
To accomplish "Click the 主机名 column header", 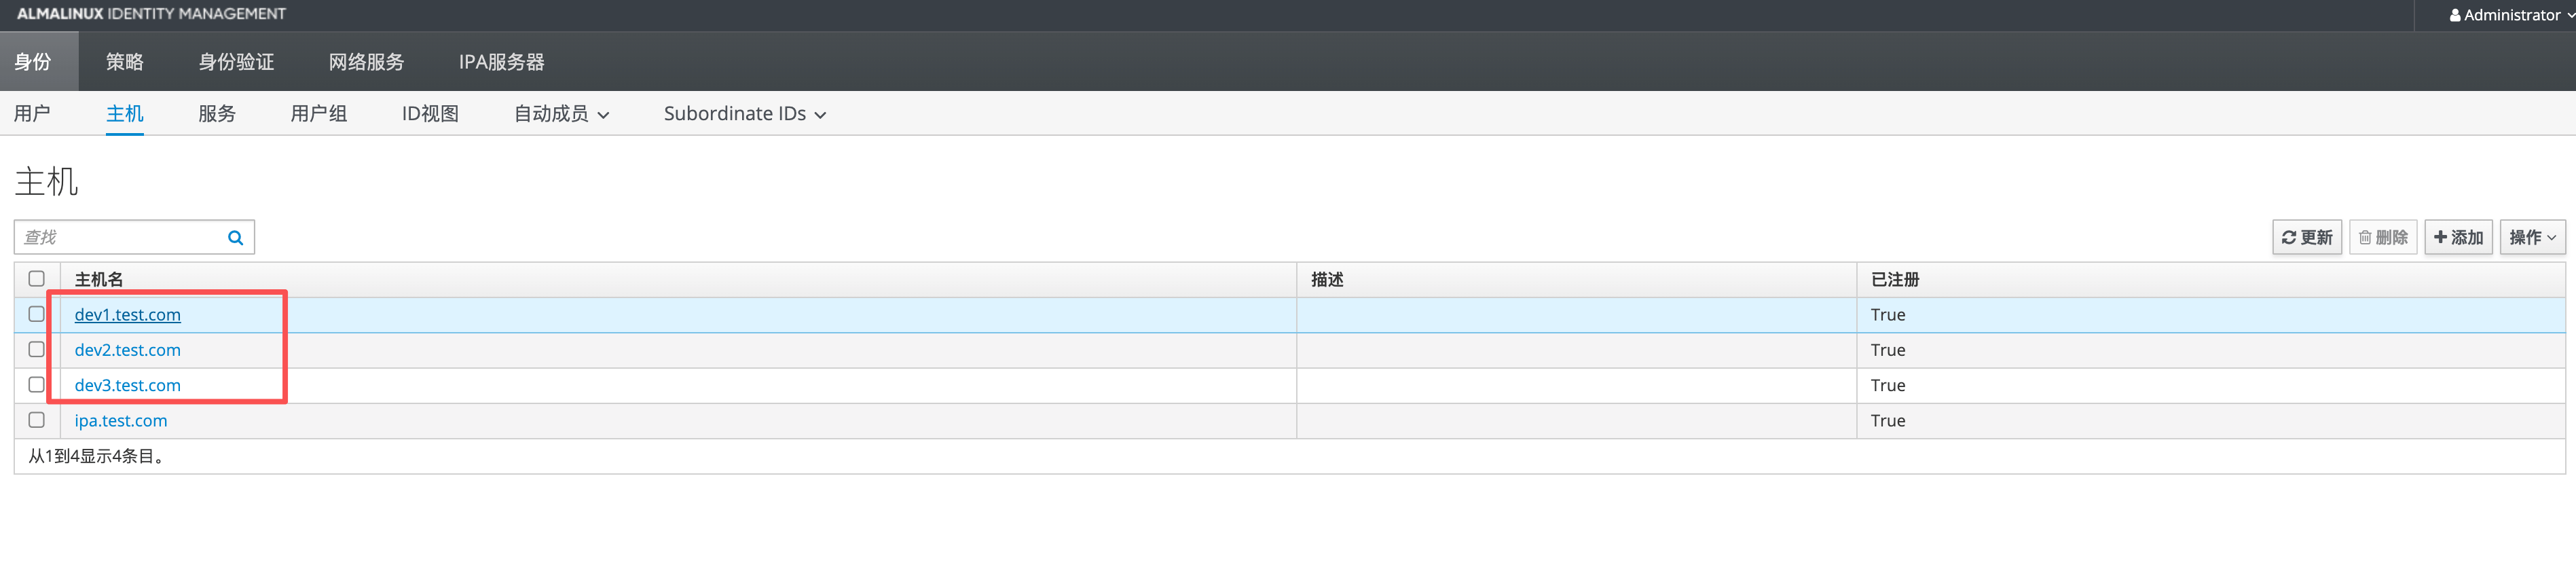I will coord(99,280).
